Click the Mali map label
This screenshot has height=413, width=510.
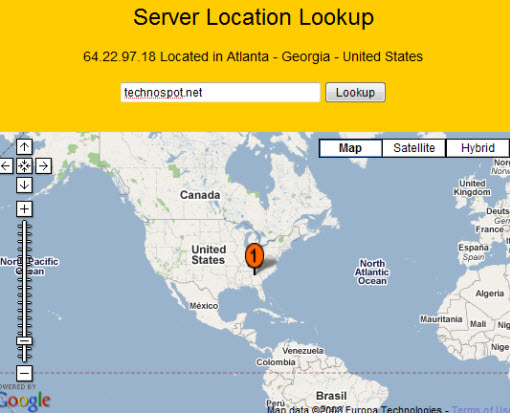coord(478,324)
